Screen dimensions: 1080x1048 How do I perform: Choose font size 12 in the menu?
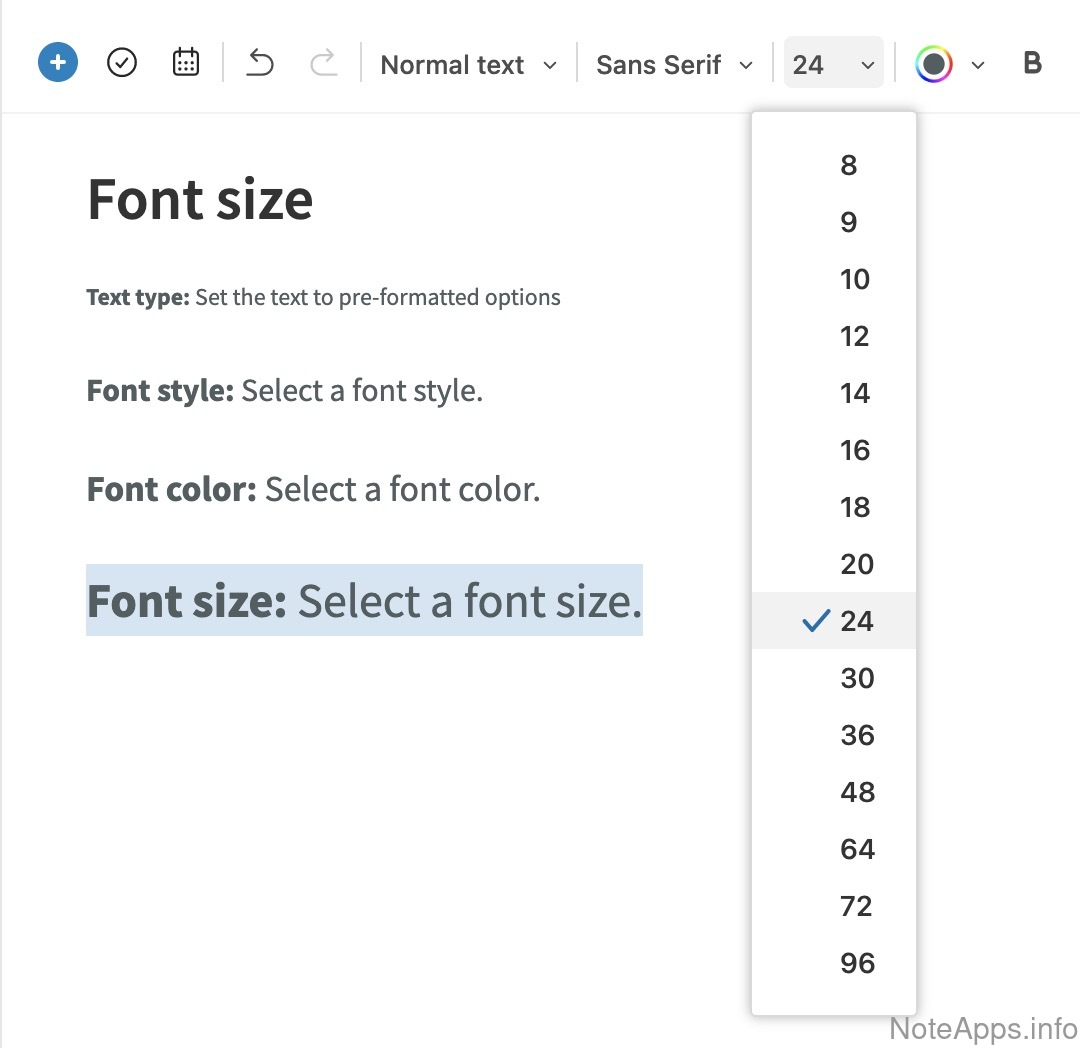point(854,336)
